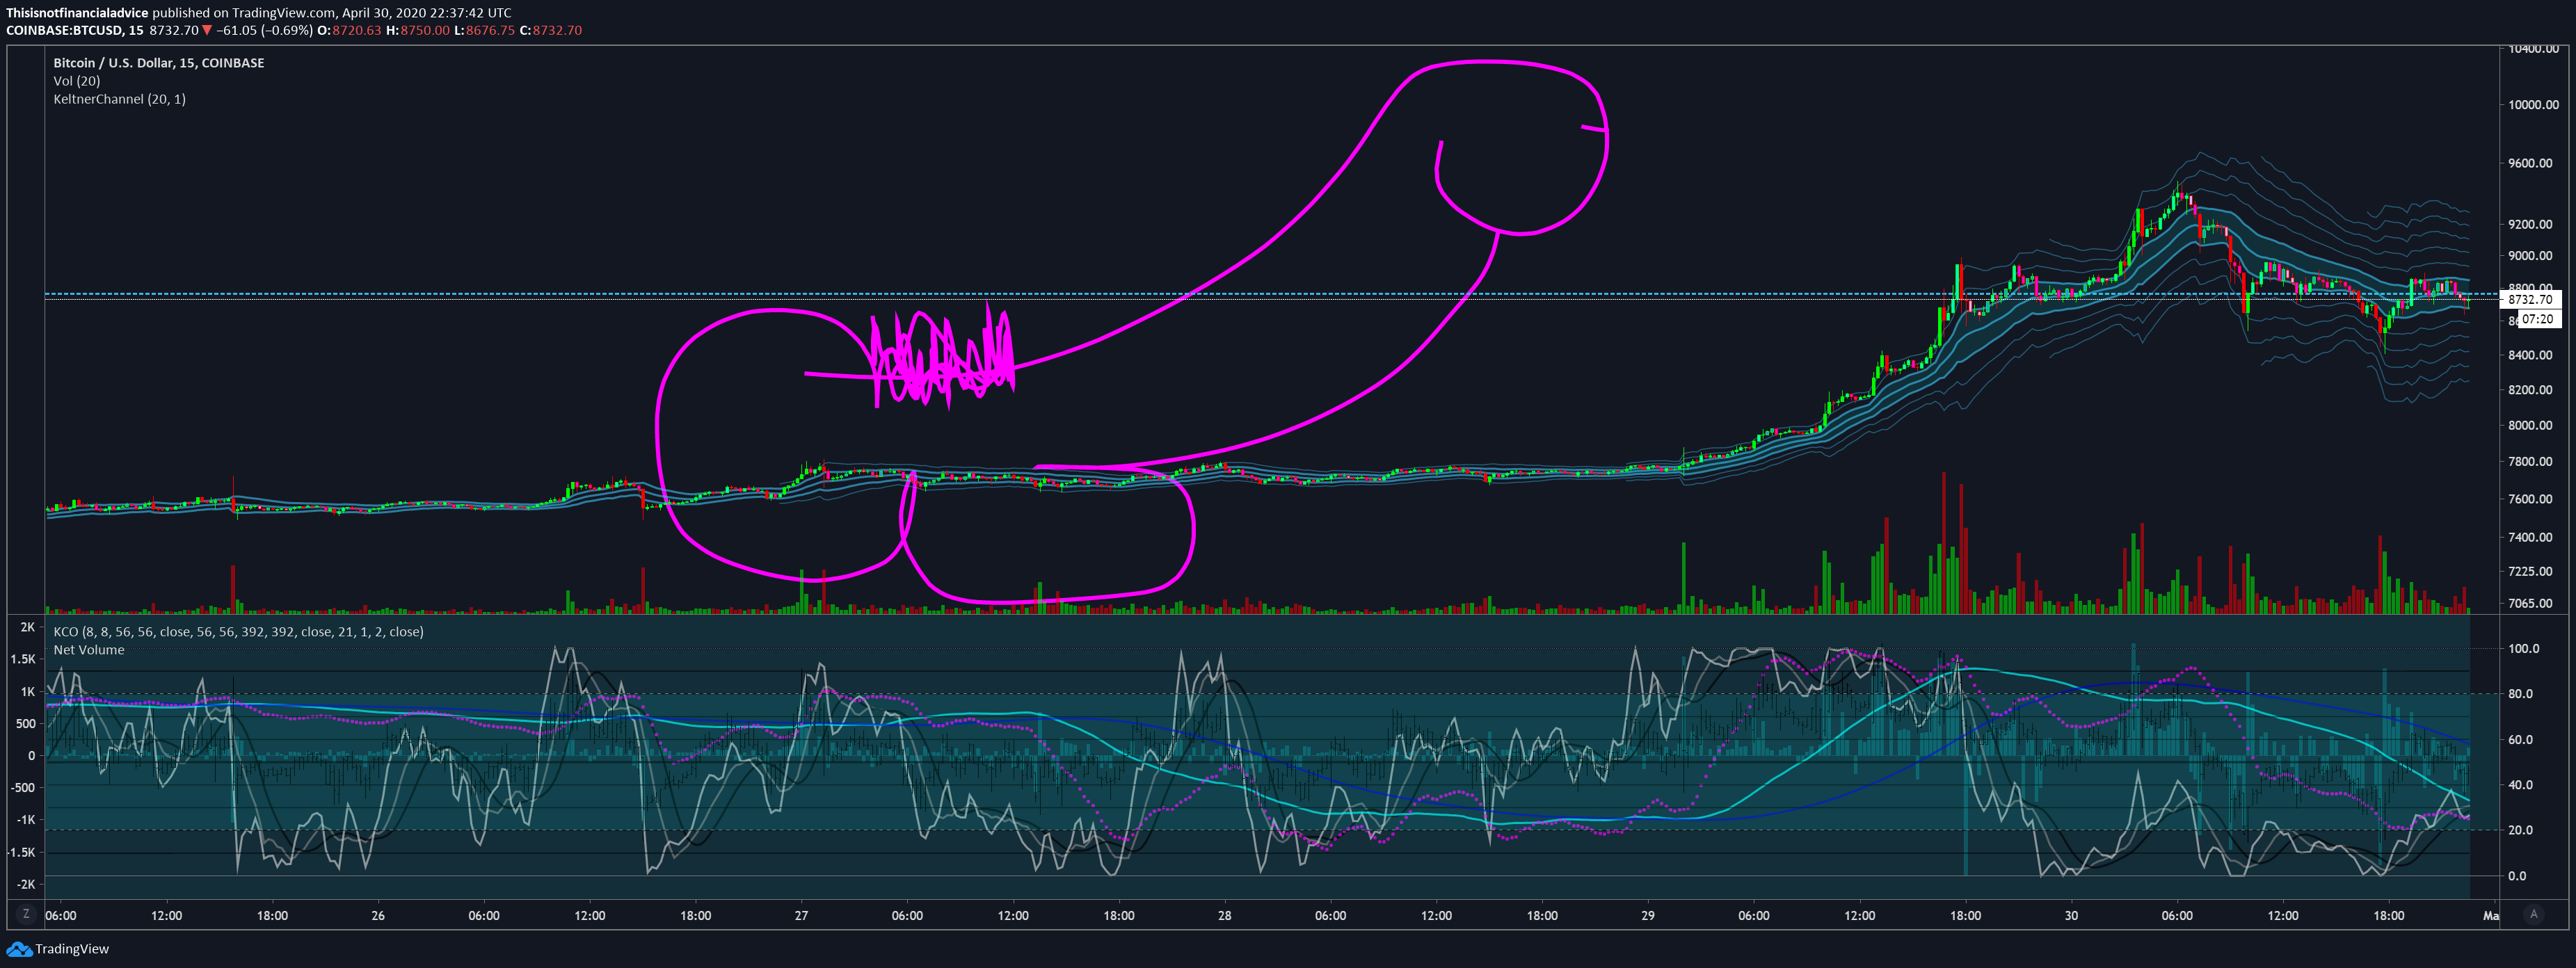Click the low value L:8676.75
Image resolution: width=2576 pixels, height=968 pixels.
pyautogui.click(x=485, y=30)
